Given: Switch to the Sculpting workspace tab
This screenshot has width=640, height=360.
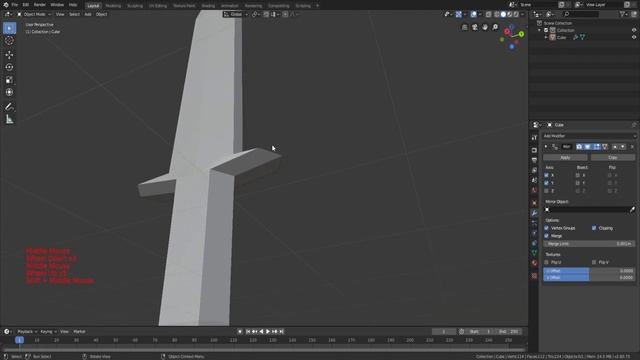Looking at the screenshot, I should pos(135,6).
